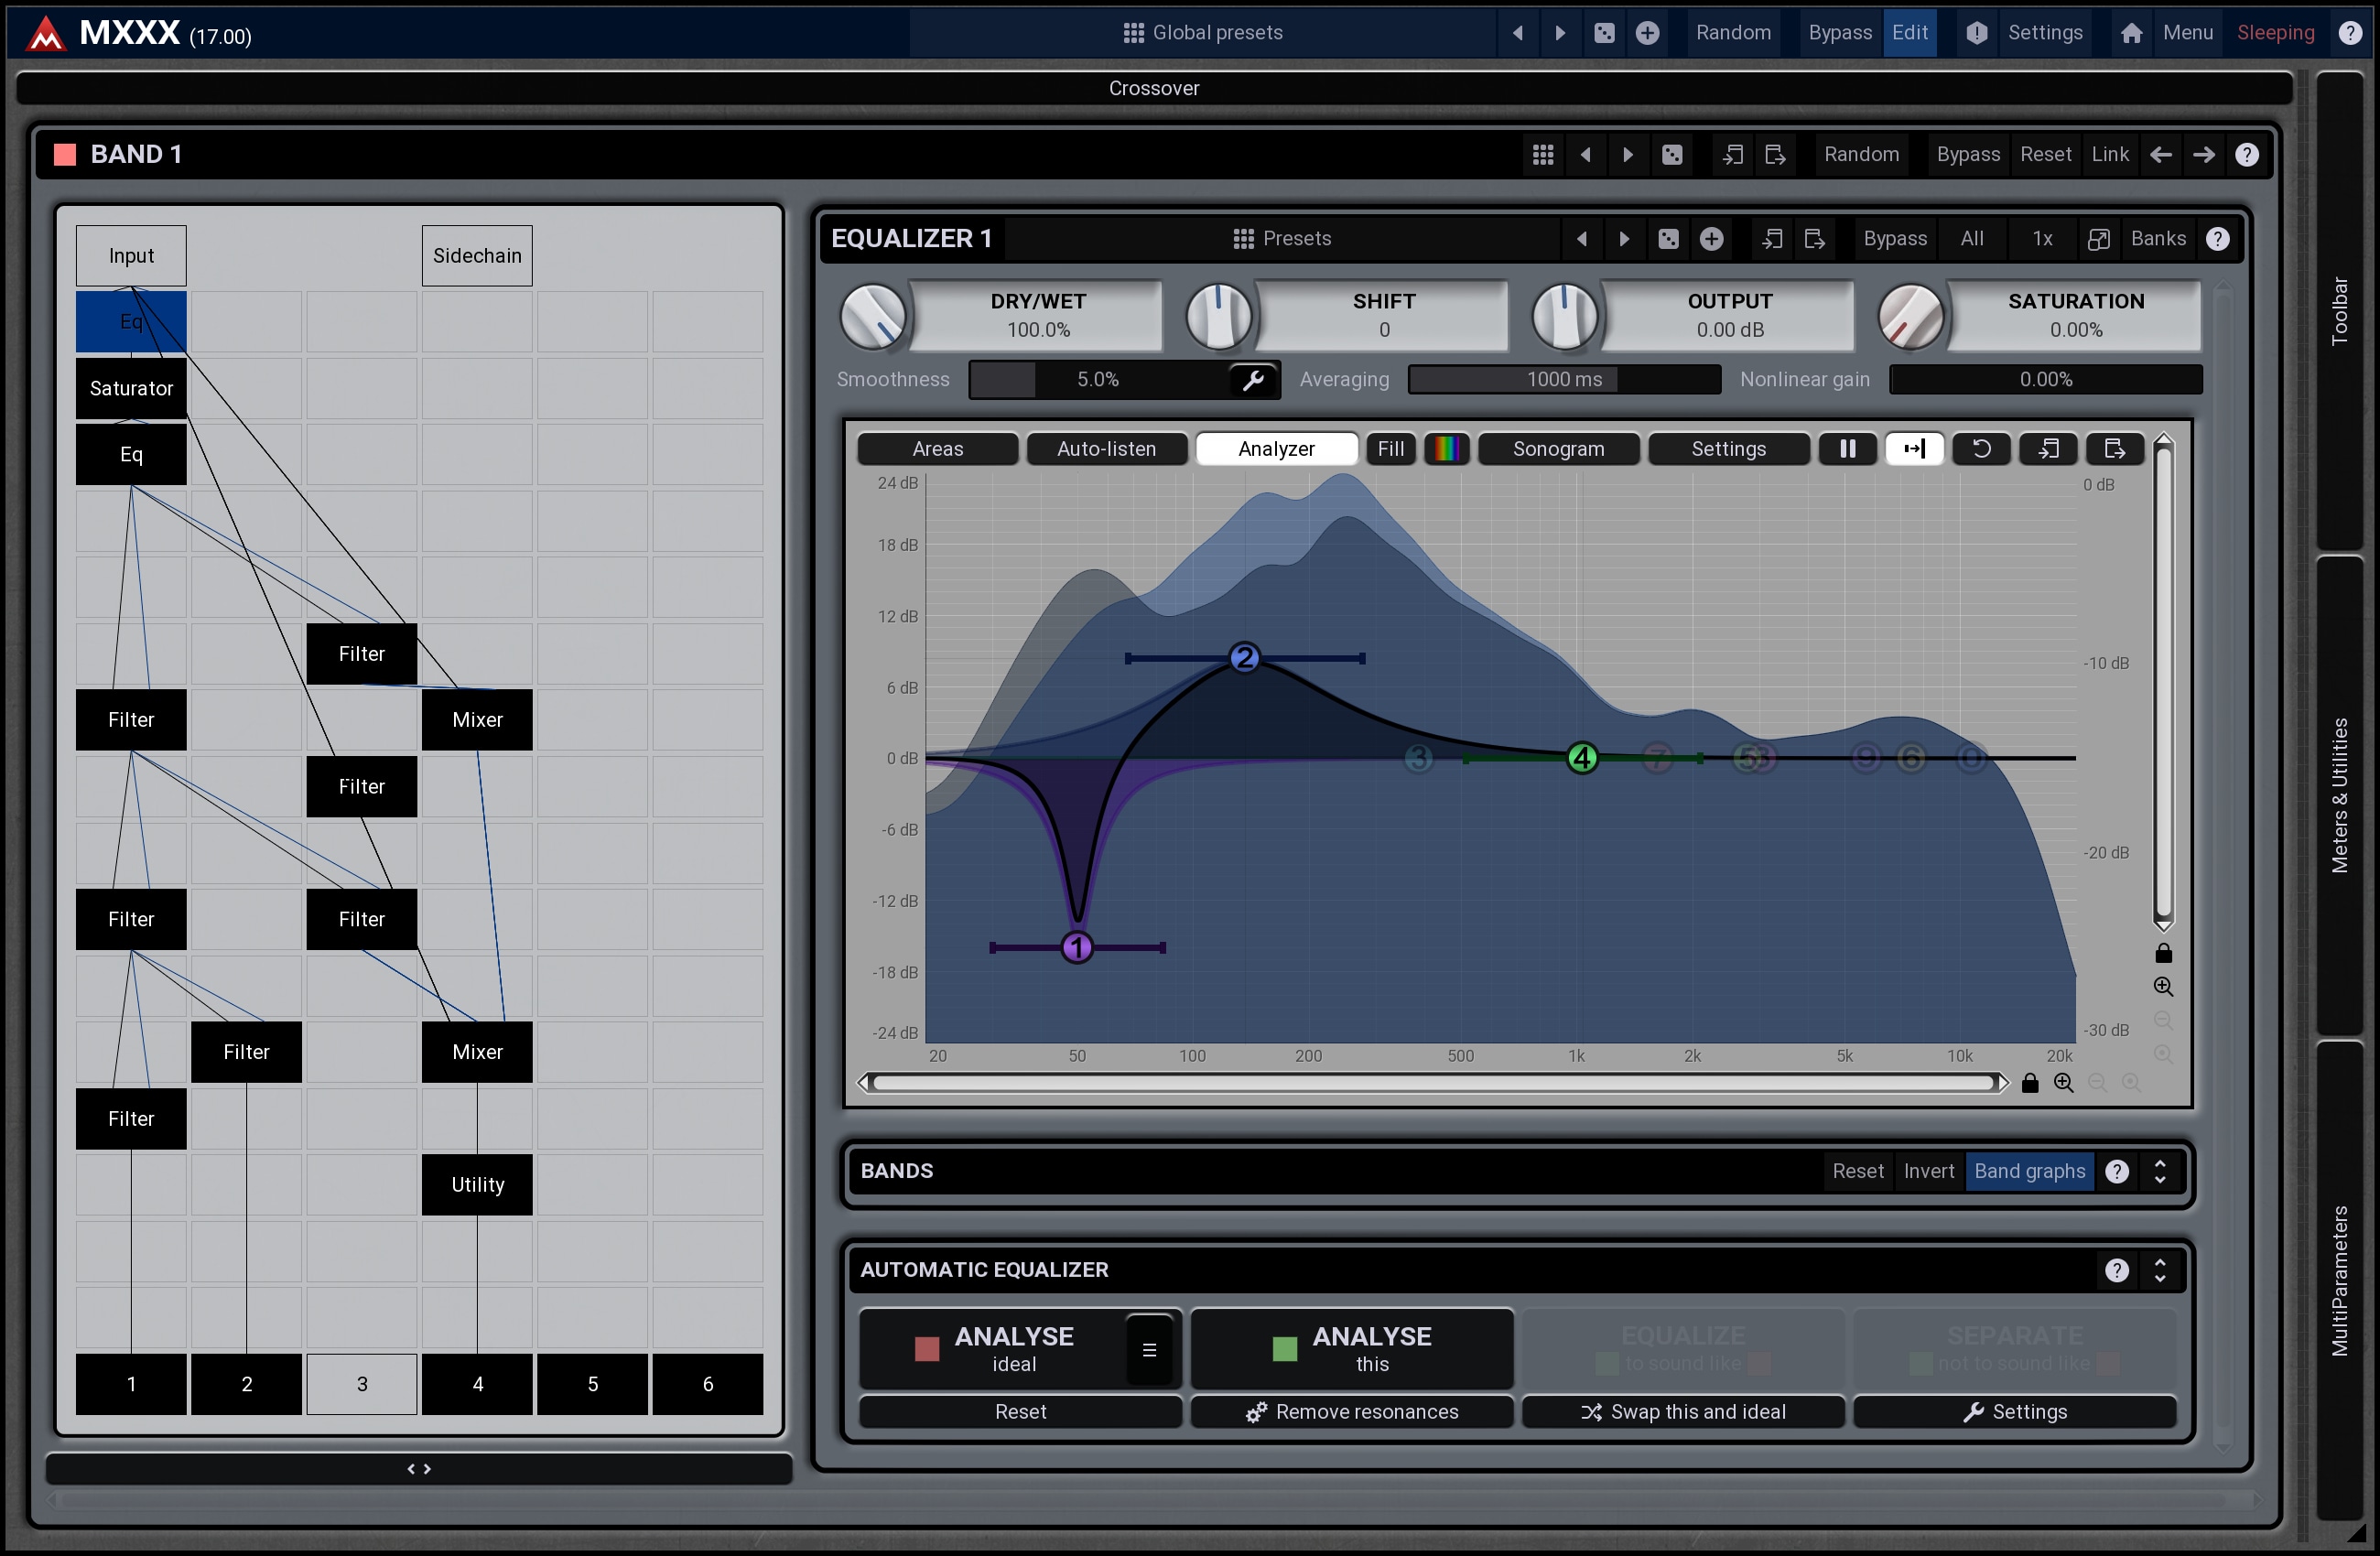Click the Averaging 1000 ms slider
The width and height of the screenshot is (2380, 1556).
click(x=1564, y=380)
